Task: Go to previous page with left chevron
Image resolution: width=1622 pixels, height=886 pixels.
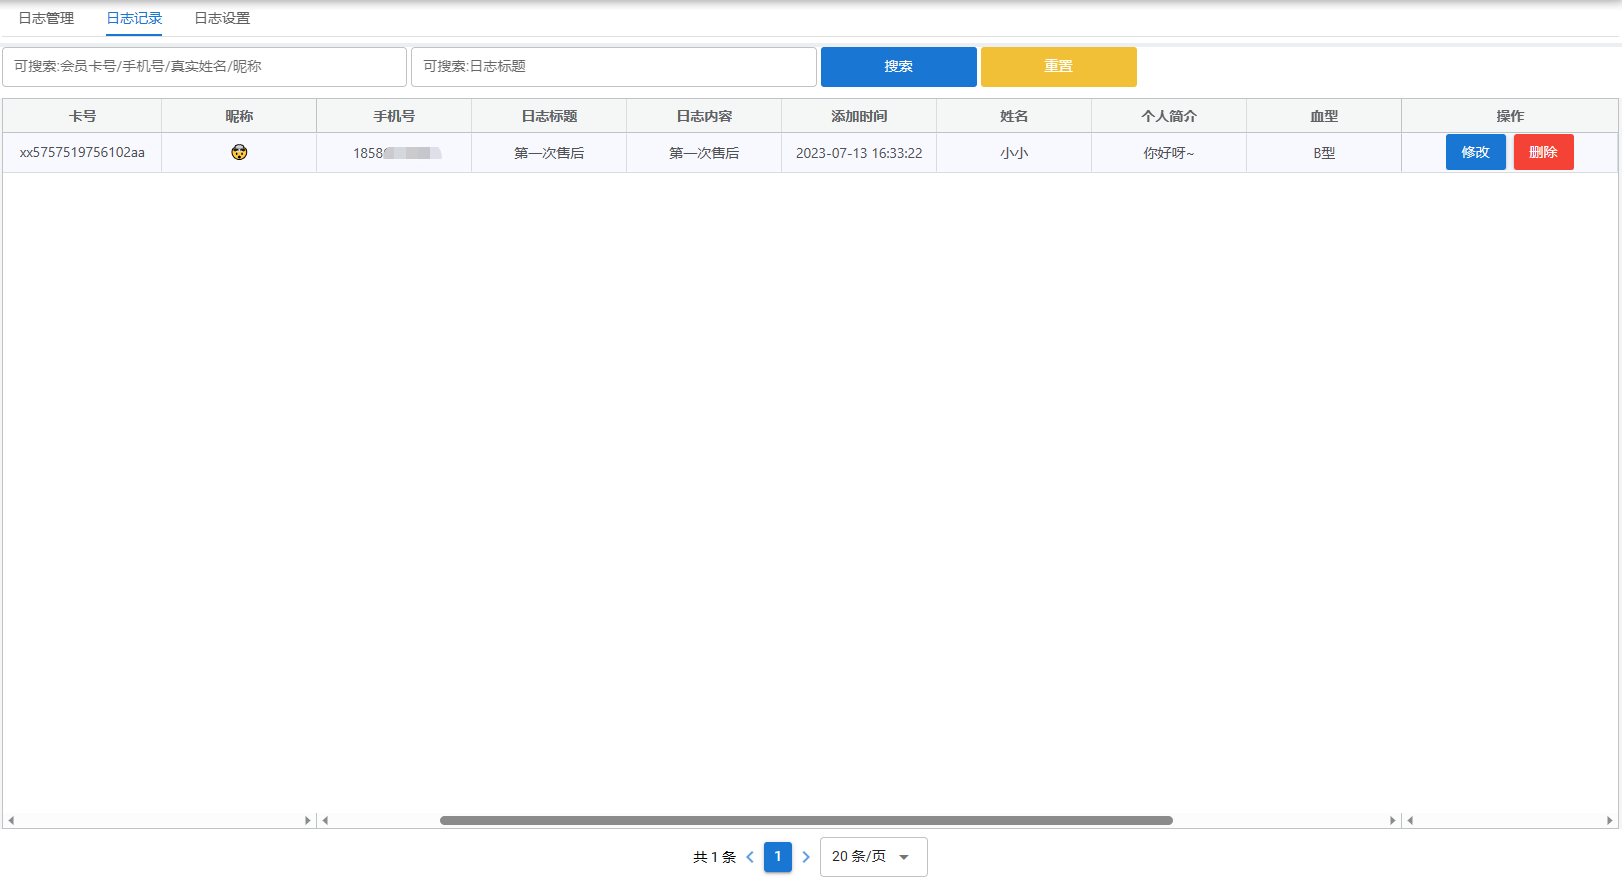Action: pos(750,857)
